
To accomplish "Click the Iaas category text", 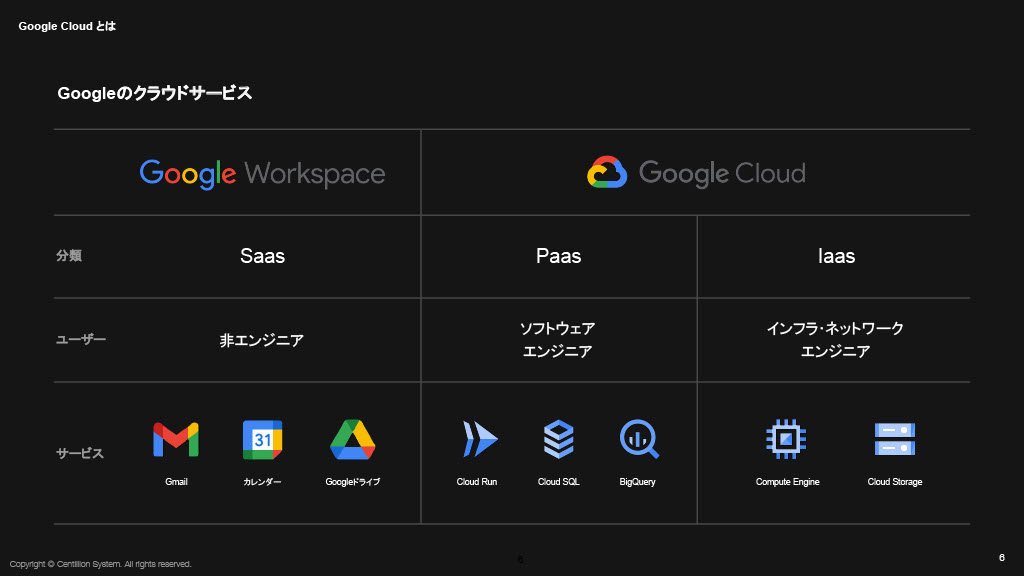I will [x=836, y=256].
